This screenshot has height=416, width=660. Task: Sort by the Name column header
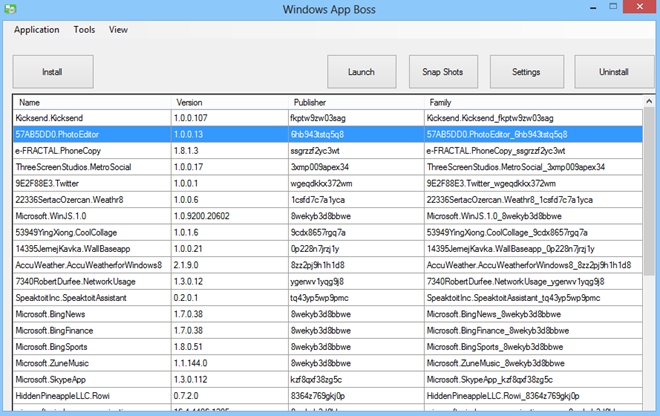[92, 102]
